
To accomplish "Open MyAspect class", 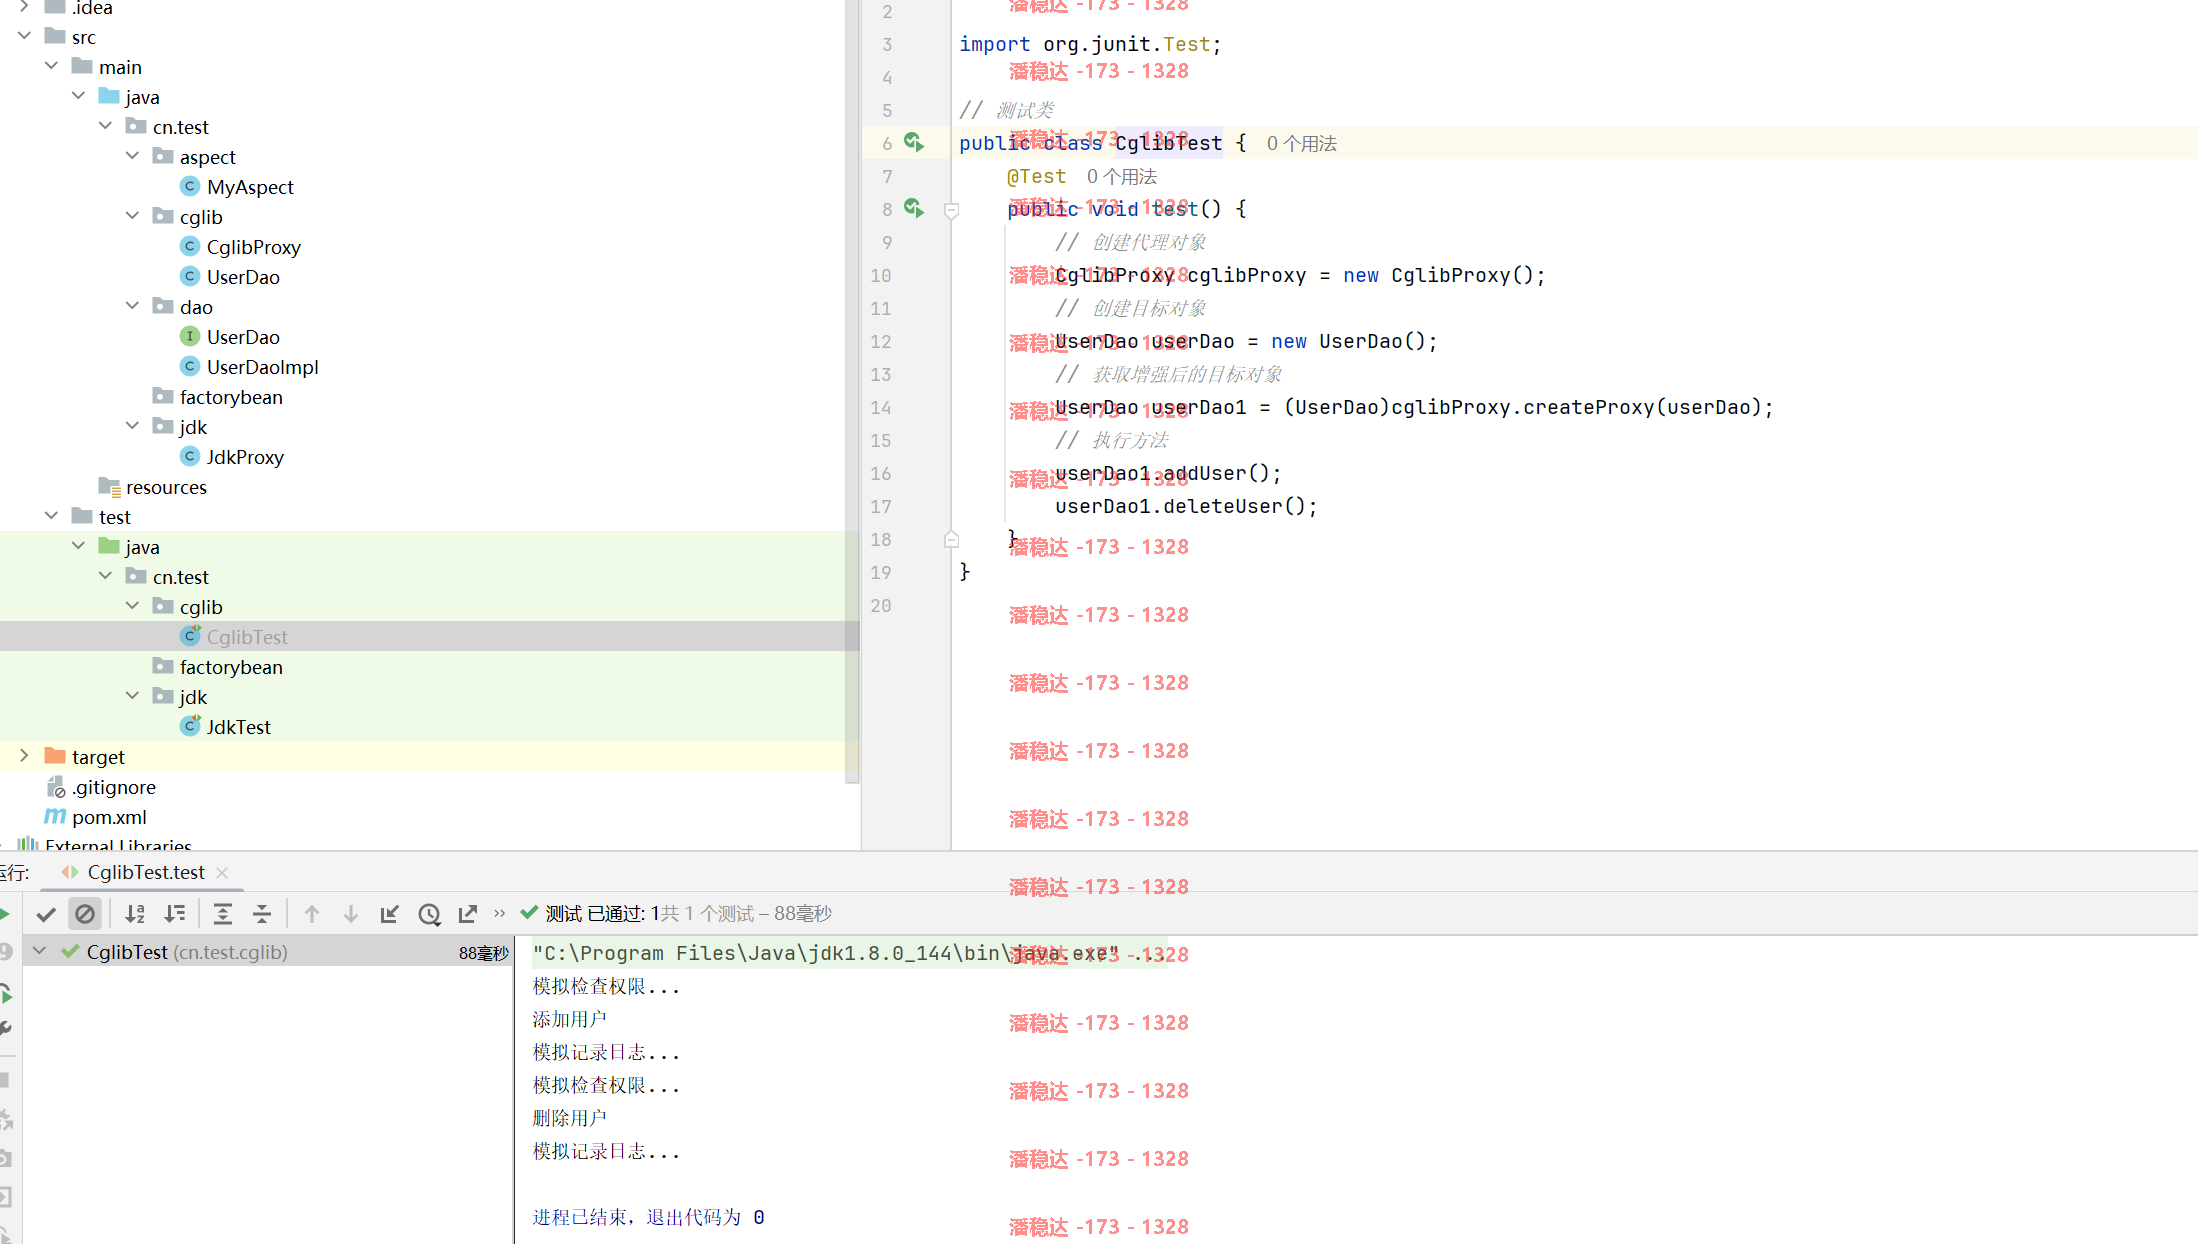I will click(237, 187).
